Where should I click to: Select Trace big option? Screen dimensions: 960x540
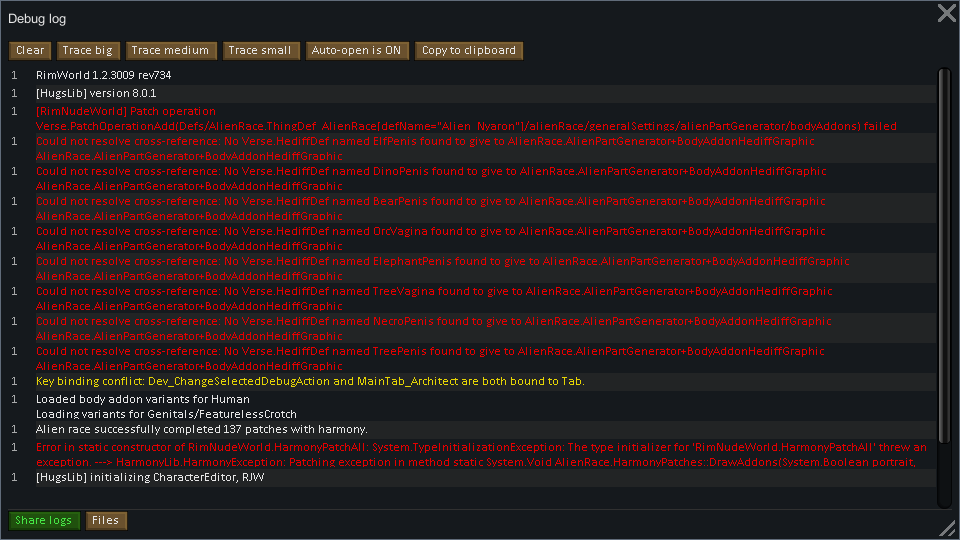[x=88, y=51]
